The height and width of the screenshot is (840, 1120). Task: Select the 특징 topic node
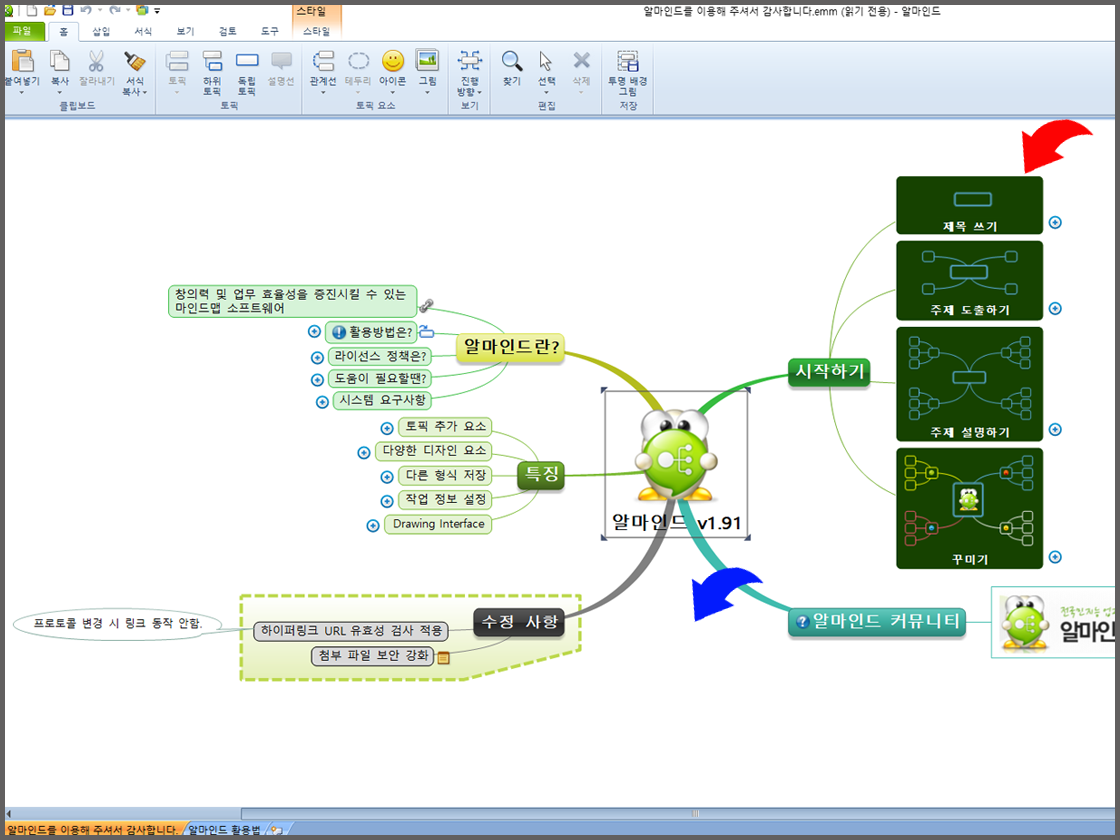pos(541,474)
